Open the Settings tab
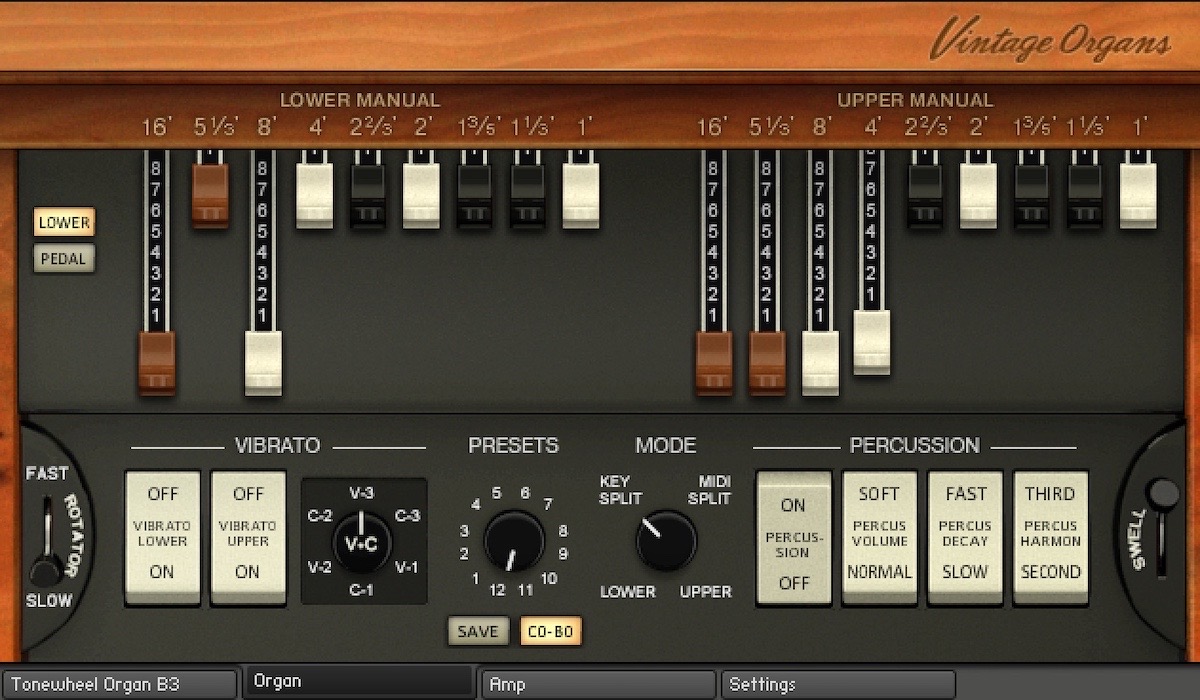Viewport: 1200px width, 700px height. [837, 685]
